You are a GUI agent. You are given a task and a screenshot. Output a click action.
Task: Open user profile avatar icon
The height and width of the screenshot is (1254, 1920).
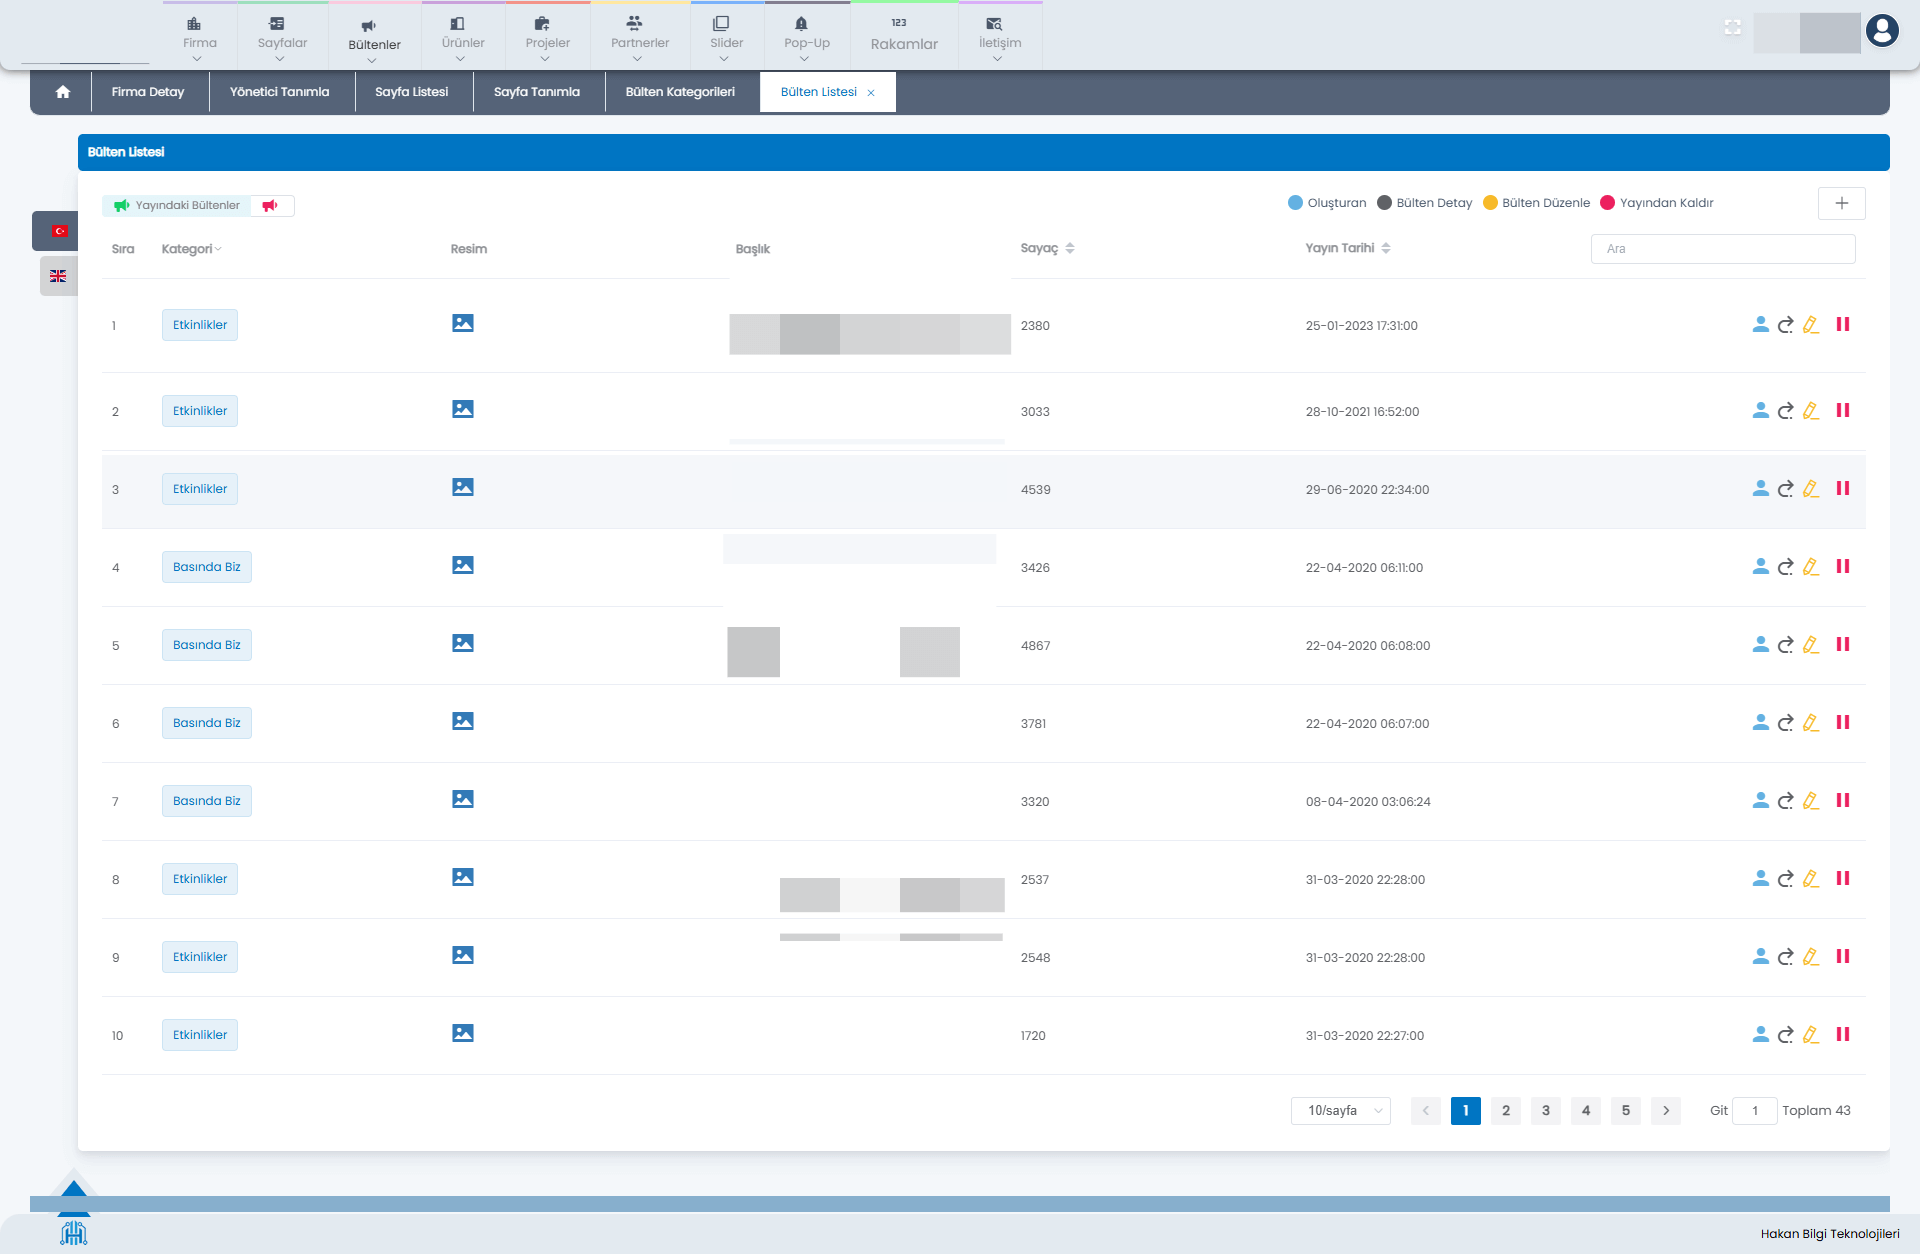pos(1881,31)
